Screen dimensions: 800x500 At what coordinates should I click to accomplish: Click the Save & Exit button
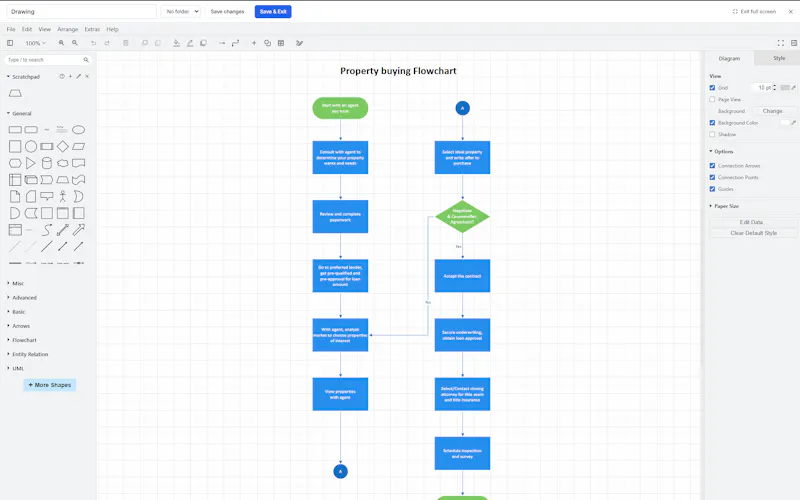pos(273,12)
